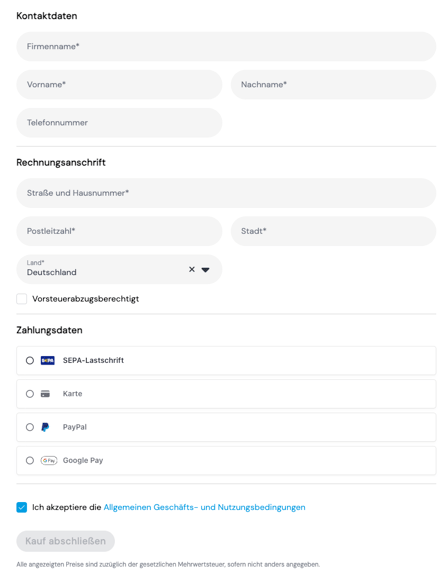Focus the Firmenname input field
Viewport: 440px width, 583px height.
[x=226, y=46]
